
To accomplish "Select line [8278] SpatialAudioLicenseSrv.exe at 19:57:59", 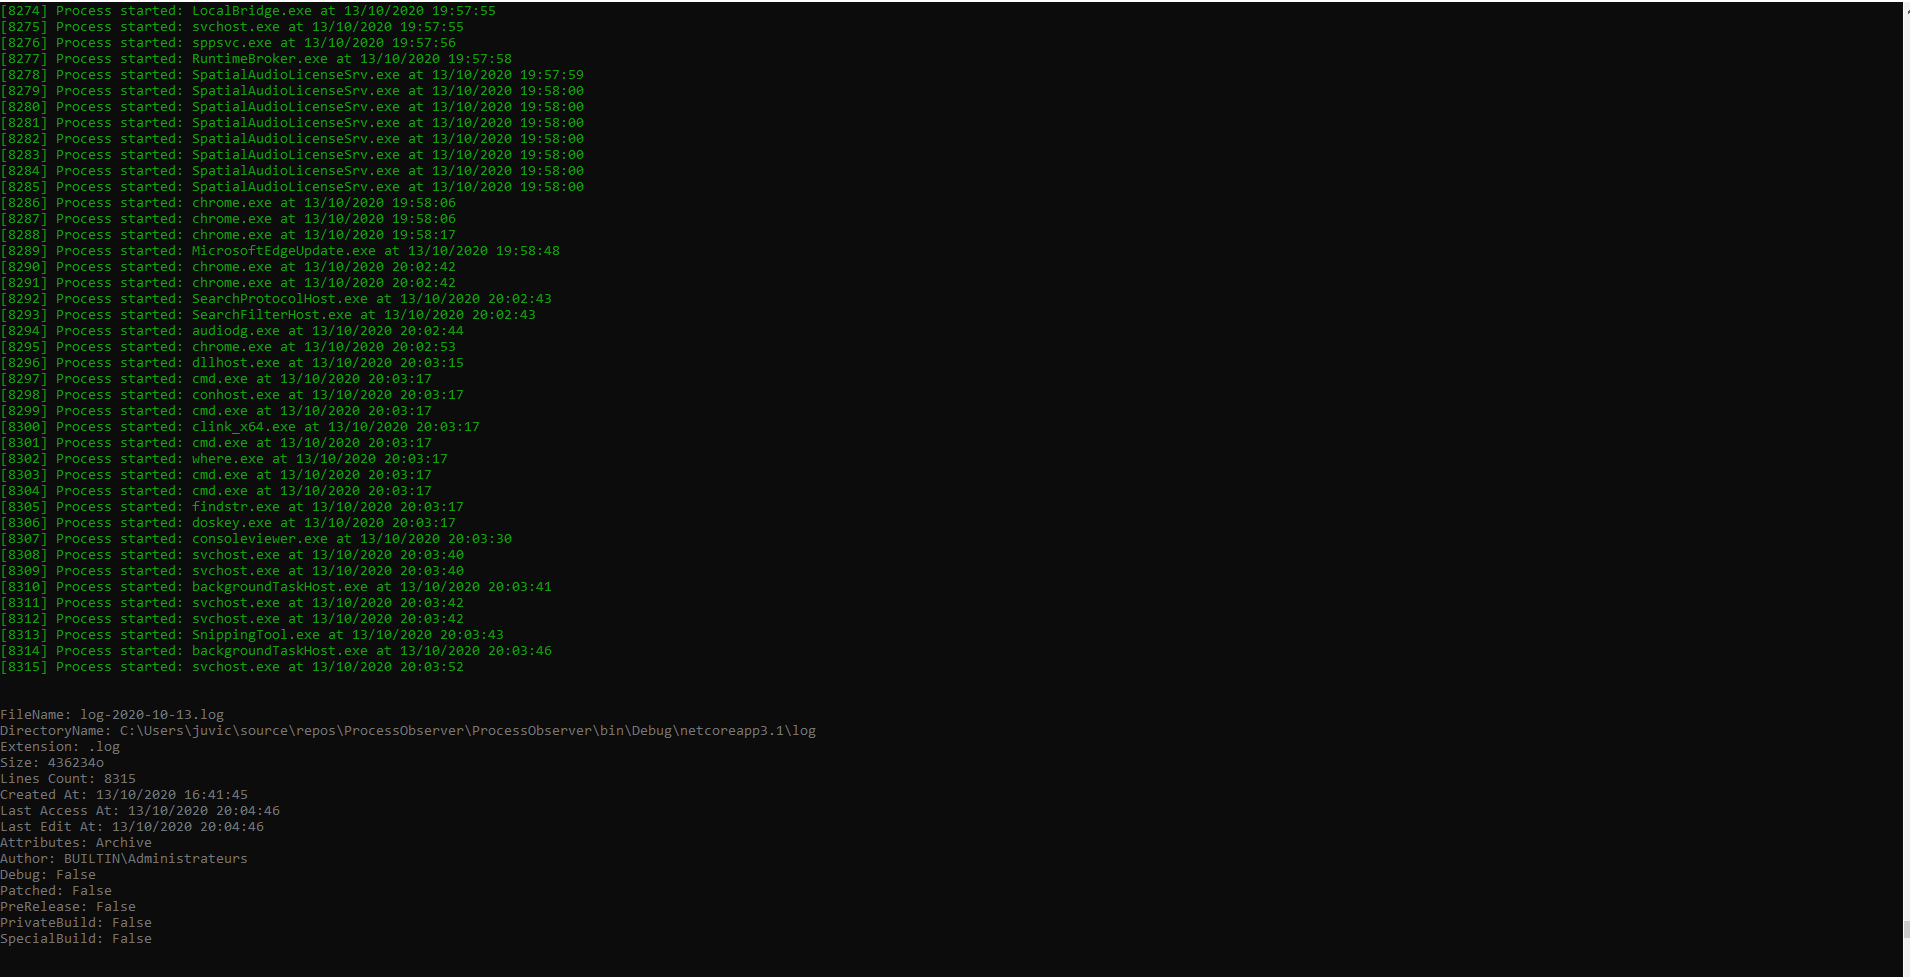I will coord(292,75).
